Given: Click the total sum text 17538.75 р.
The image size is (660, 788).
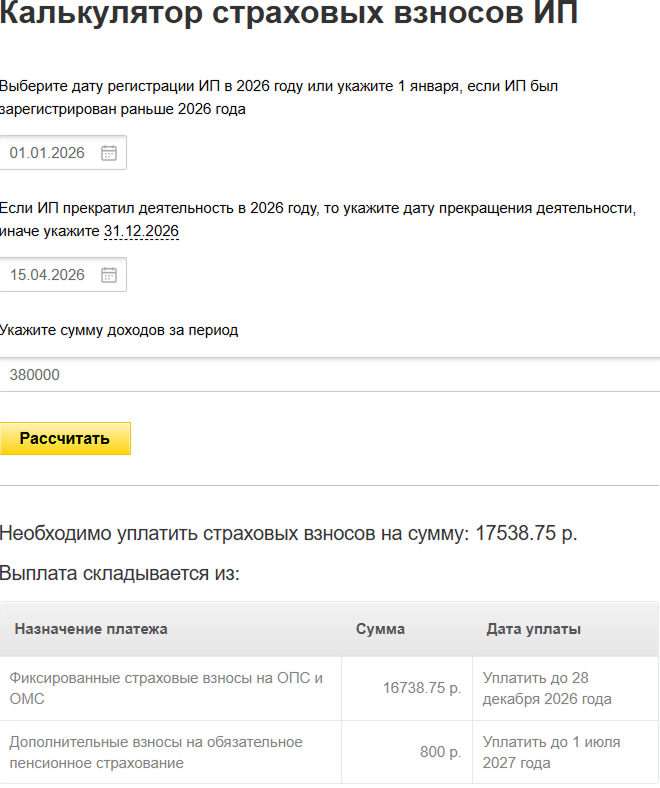Looking at the screenshot, I should point(526,533).
